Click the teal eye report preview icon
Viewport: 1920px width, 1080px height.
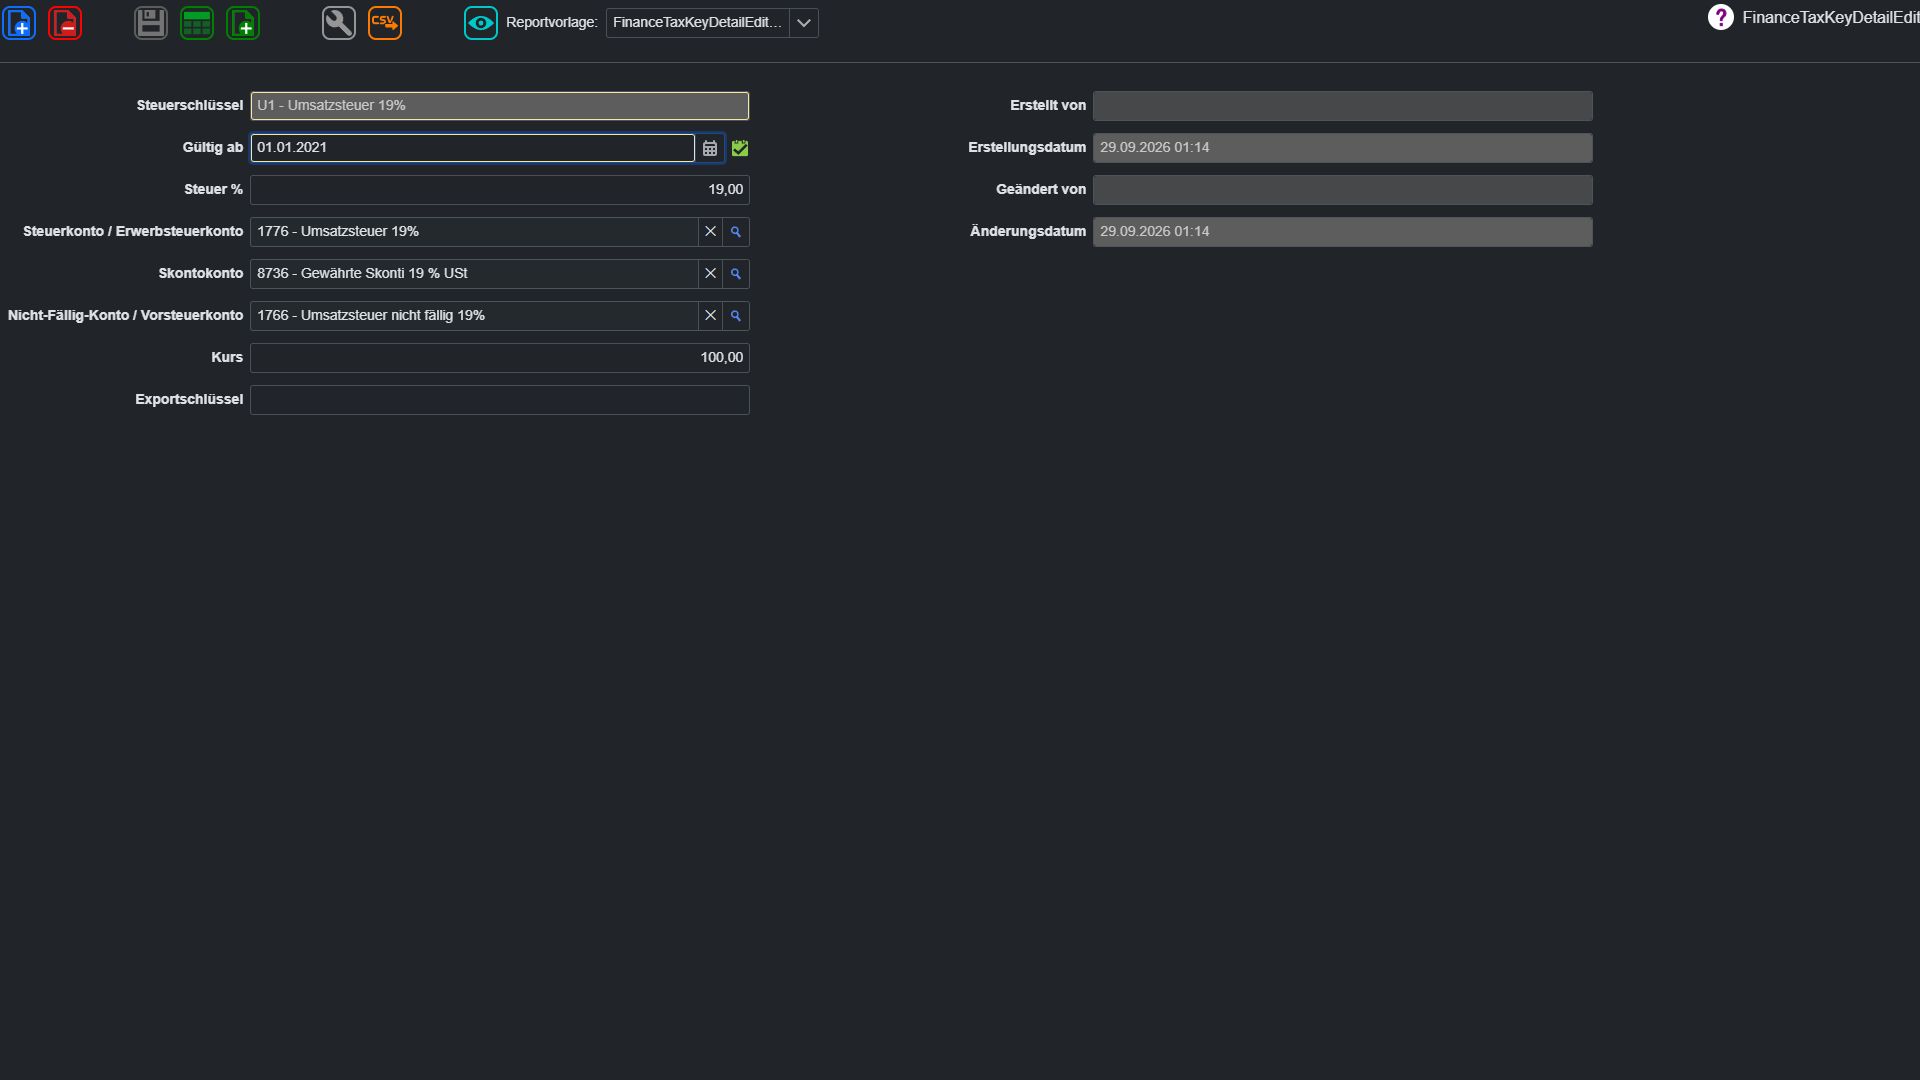pos(481,22)
